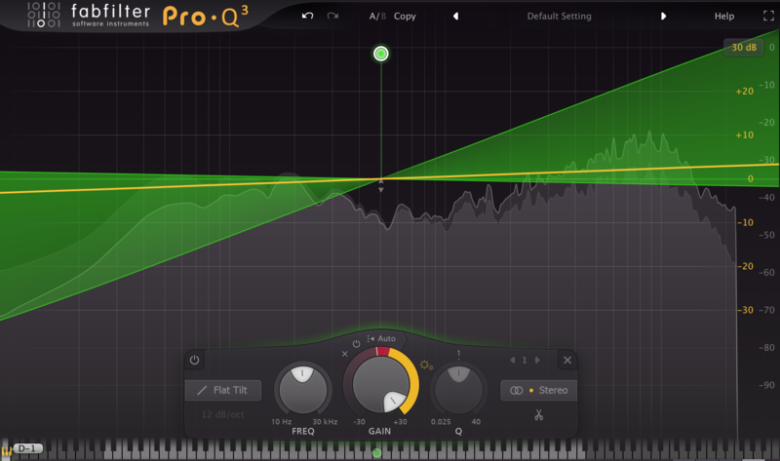Enter full screen mode icon
The height and width of the screenshot is (461, 780).
pyautogui.click(x=769, y=16)
